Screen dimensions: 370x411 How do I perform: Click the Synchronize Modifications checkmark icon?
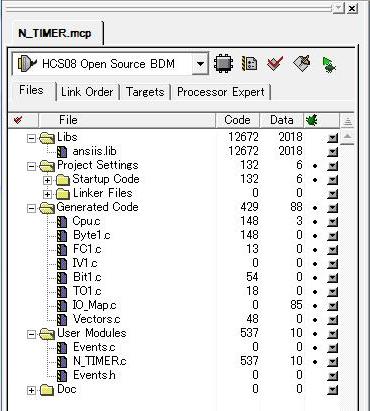point(275,63)
